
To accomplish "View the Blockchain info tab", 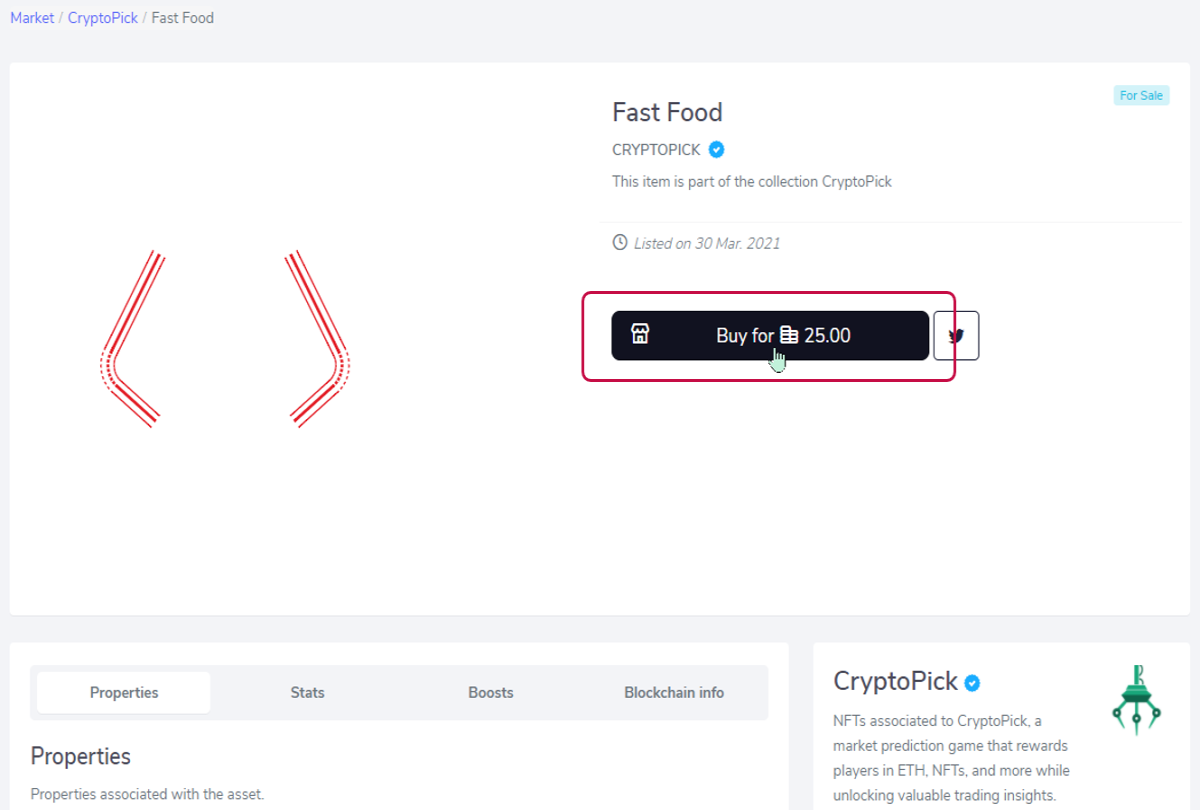I will (x=674, y=692).
